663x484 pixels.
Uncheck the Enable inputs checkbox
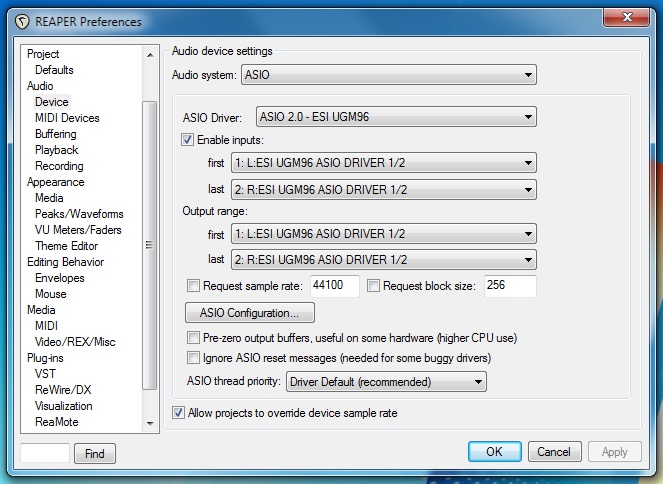(187, 139)
